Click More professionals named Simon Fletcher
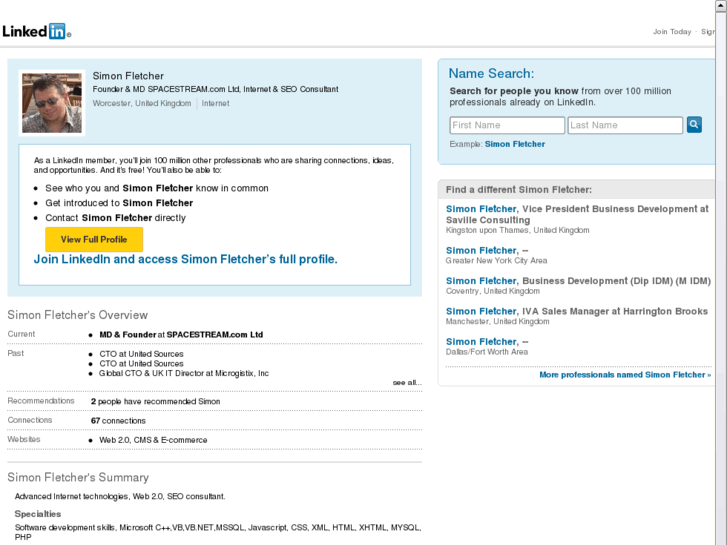The image size is (727, 545). point(625,375)
